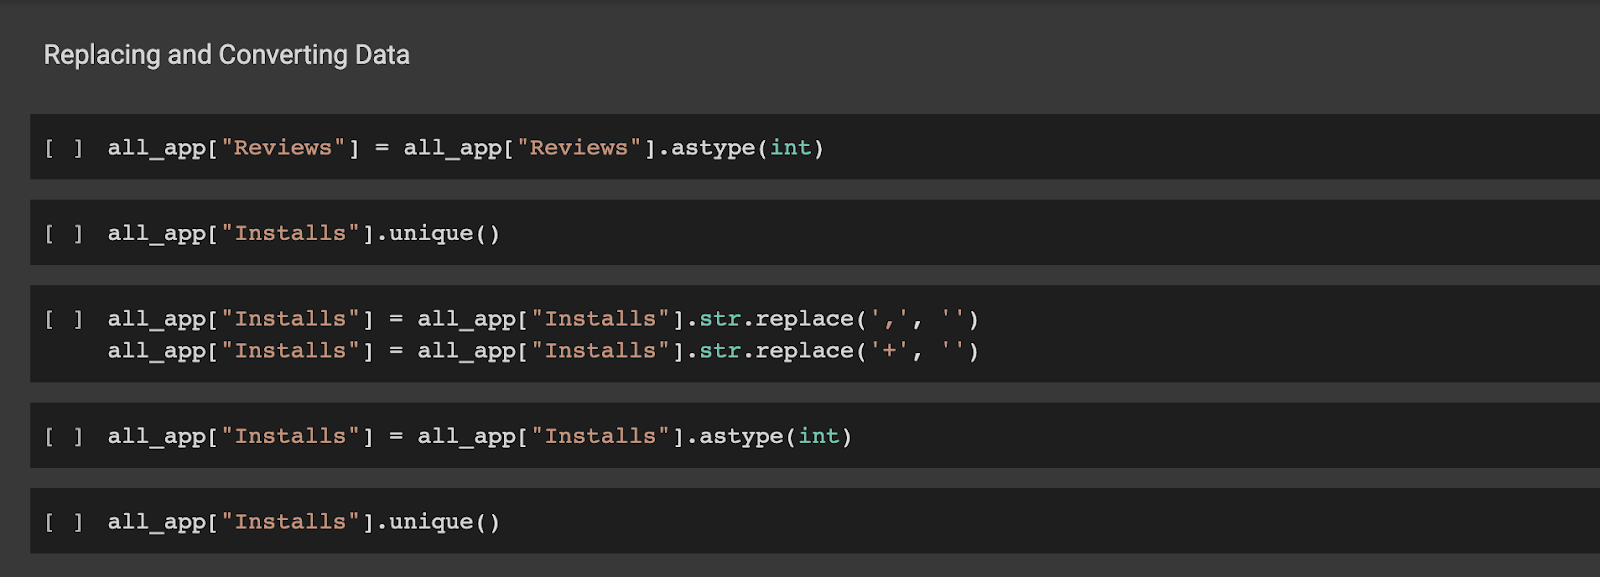Click the left-hand "Reviews" string in the top cell
Screen dimensions: 1600x577
[283, 148]
